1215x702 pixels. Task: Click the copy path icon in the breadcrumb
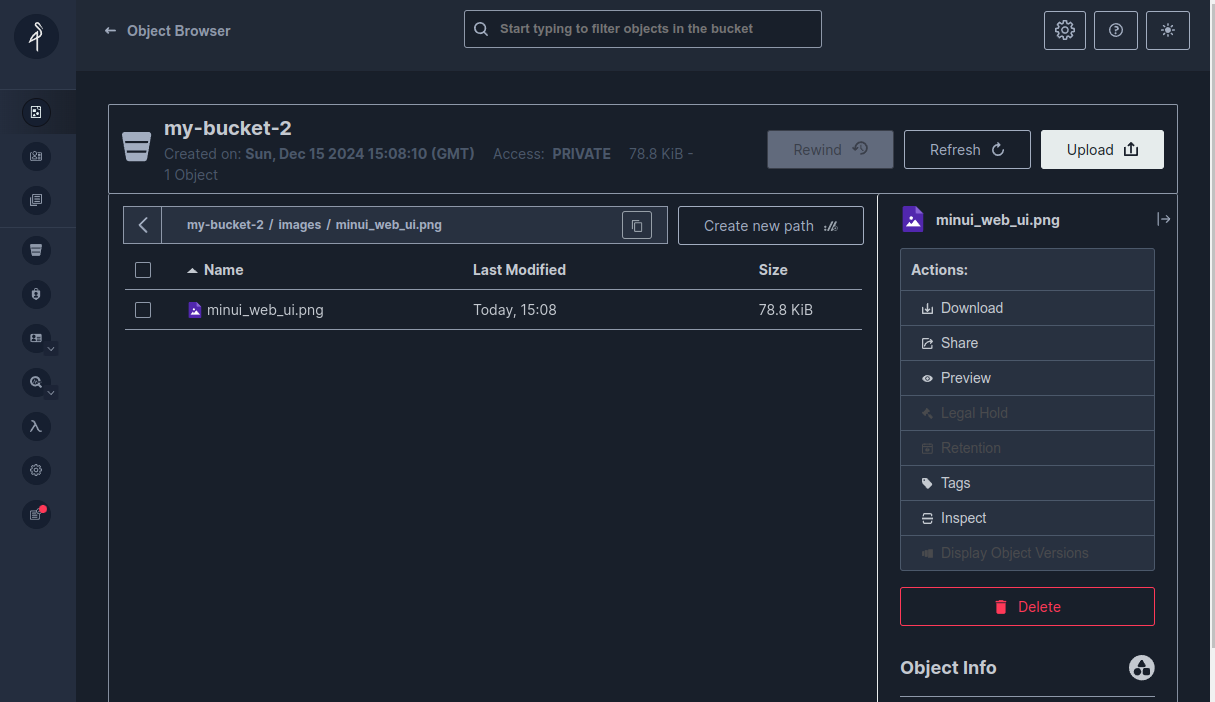point(636,225)
